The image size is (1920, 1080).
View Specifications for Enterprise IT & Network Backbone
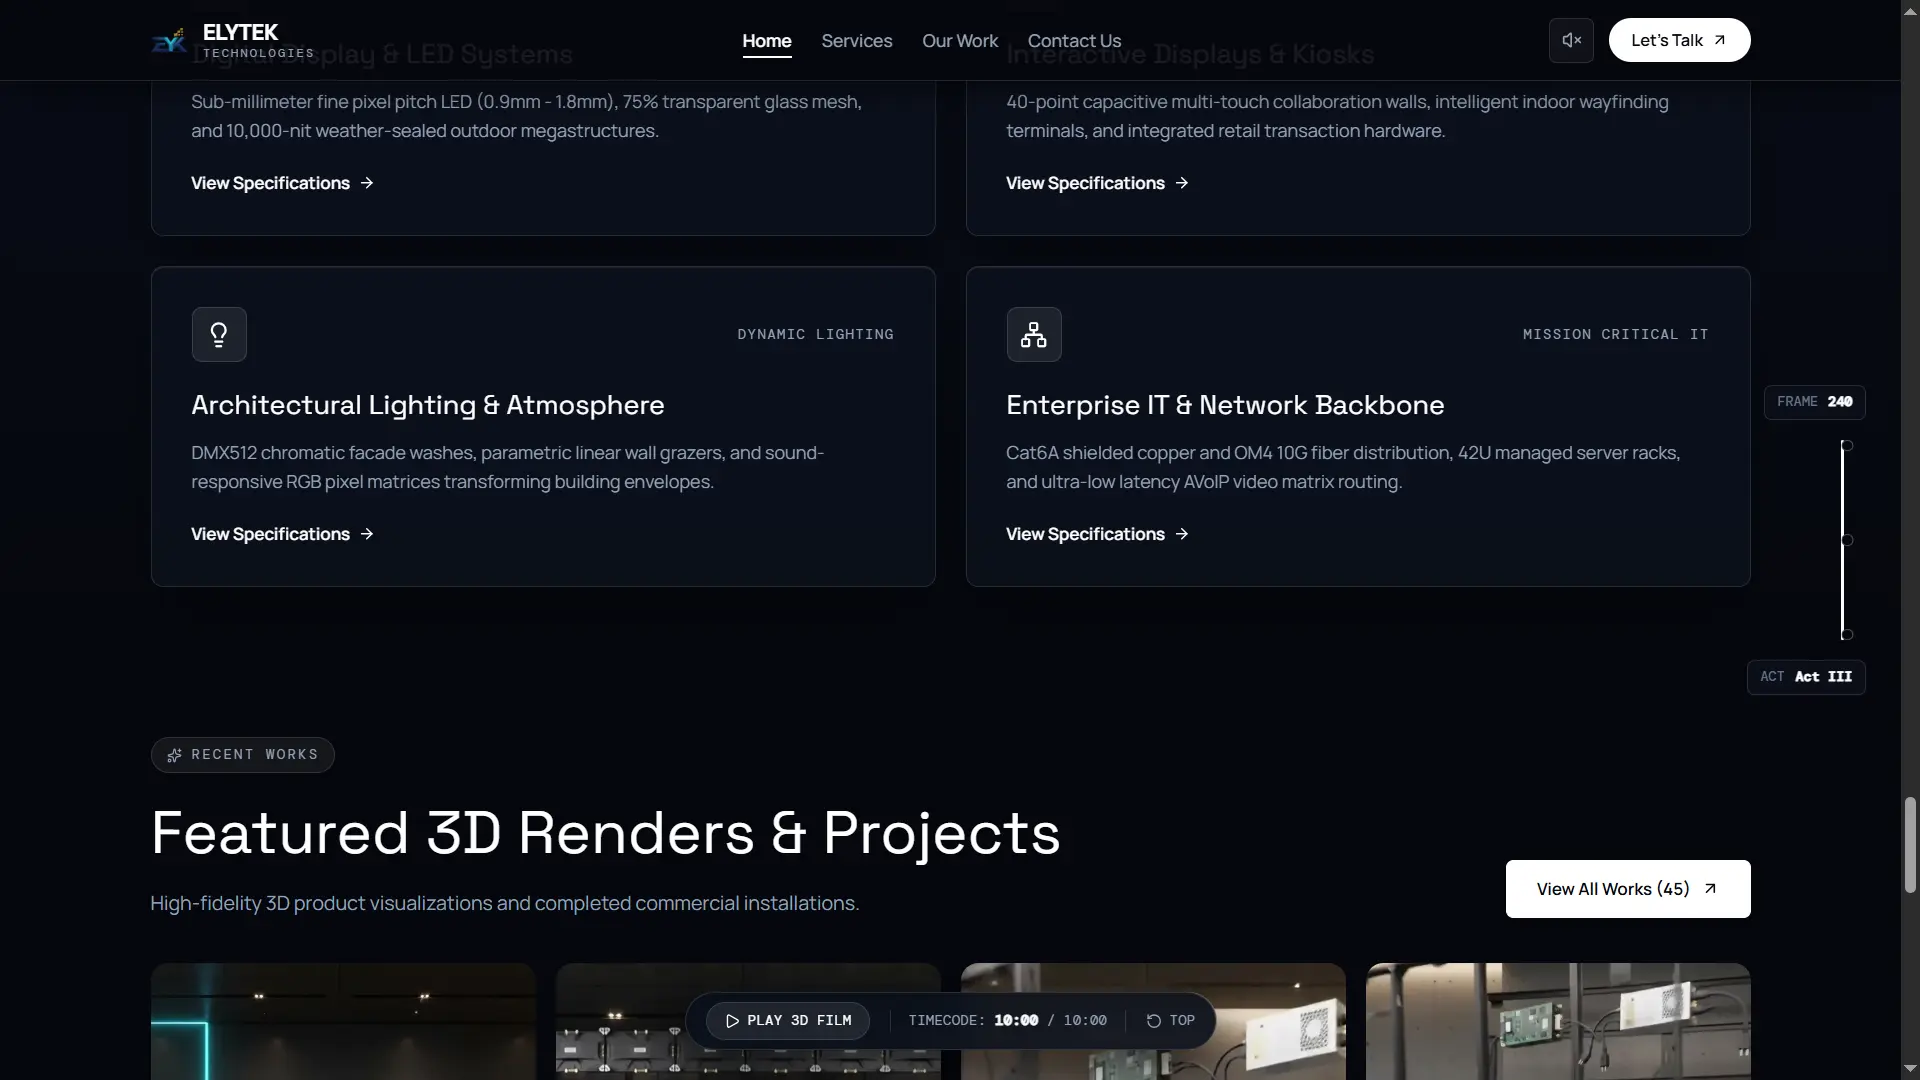click(1097, 534)
